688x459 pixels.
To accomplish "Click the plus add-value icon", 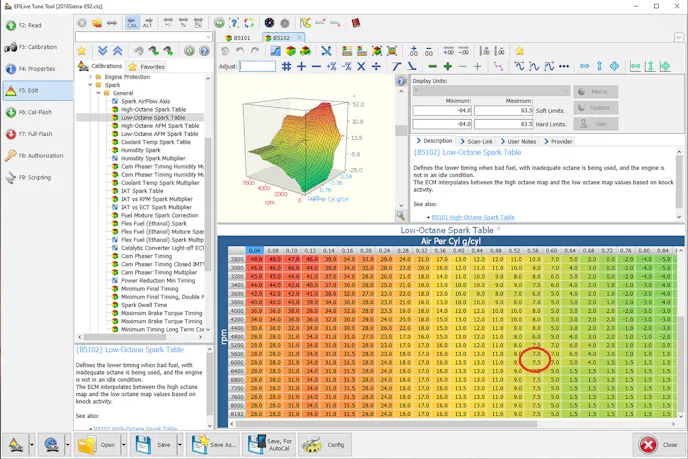I will tap(301, 66).
